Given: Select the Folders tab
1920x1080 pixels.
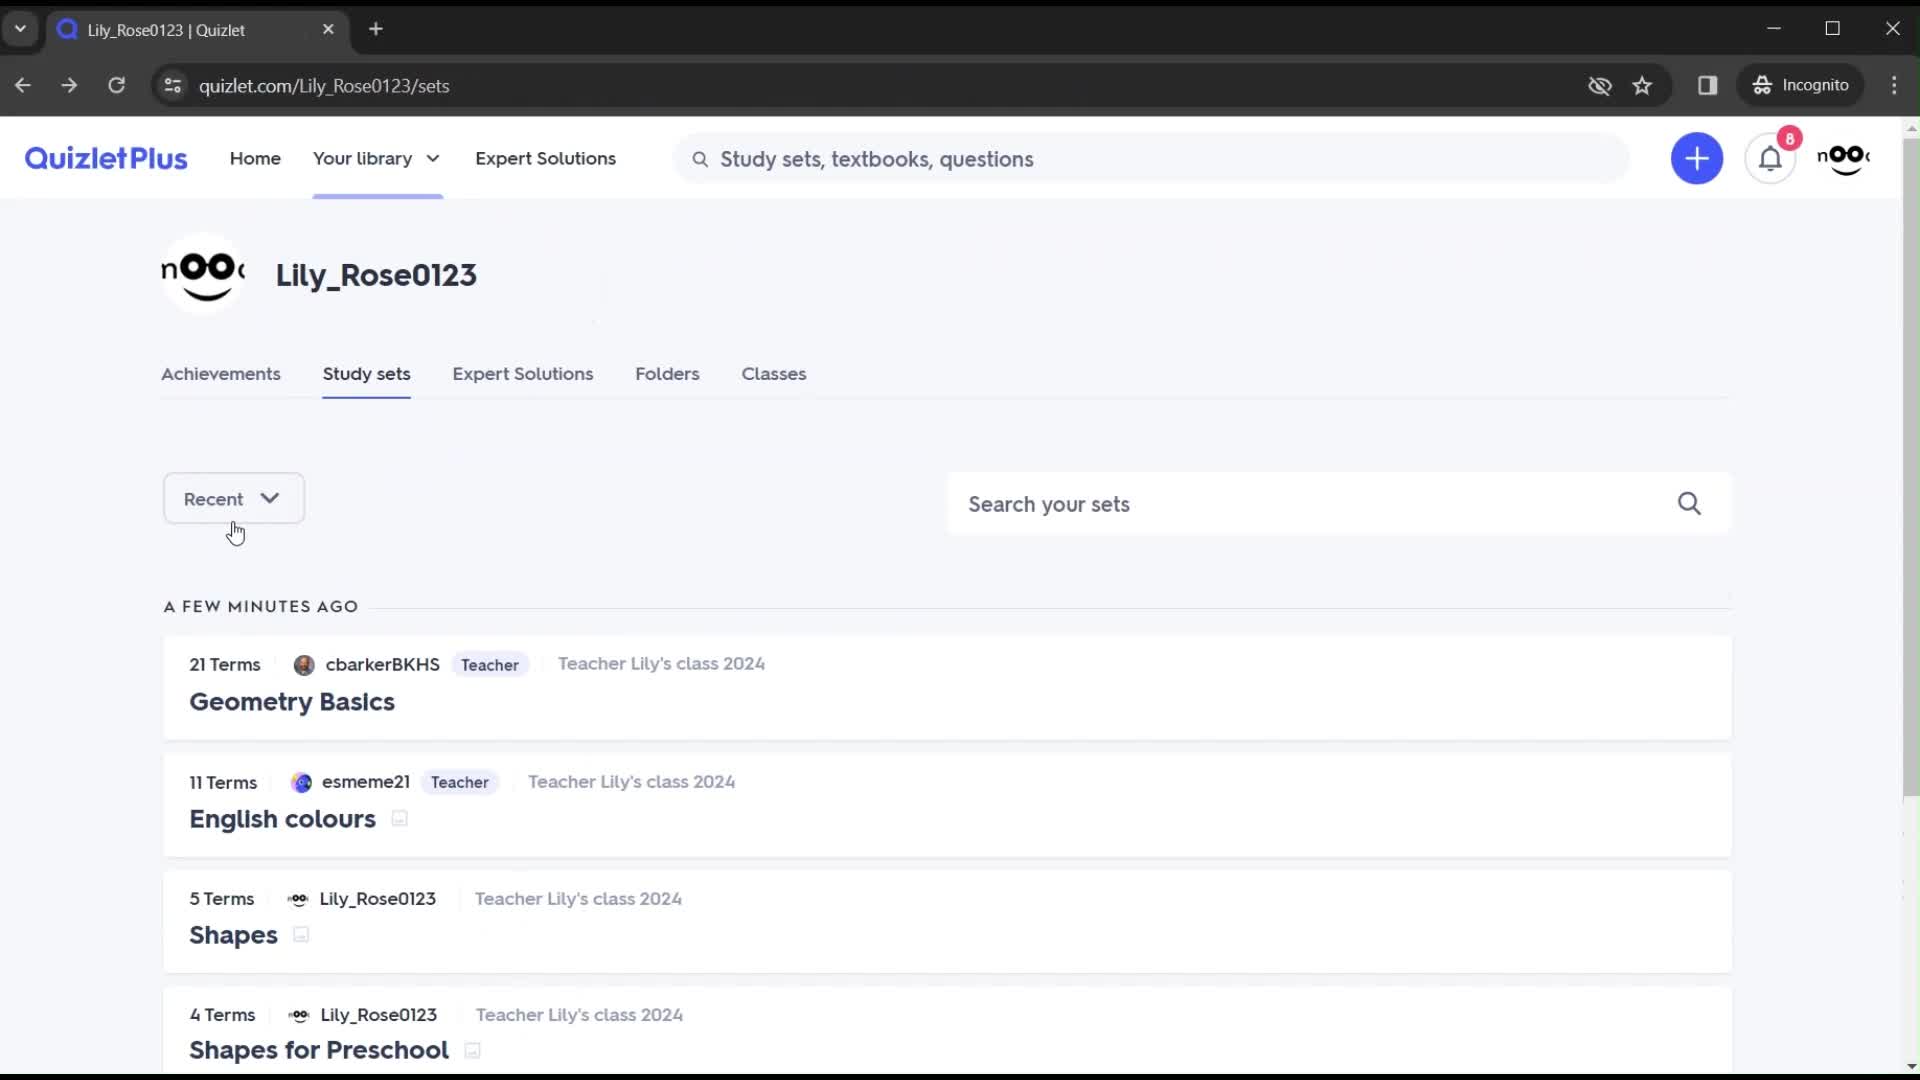Looking at the screenshot, I should pos(667,373).
